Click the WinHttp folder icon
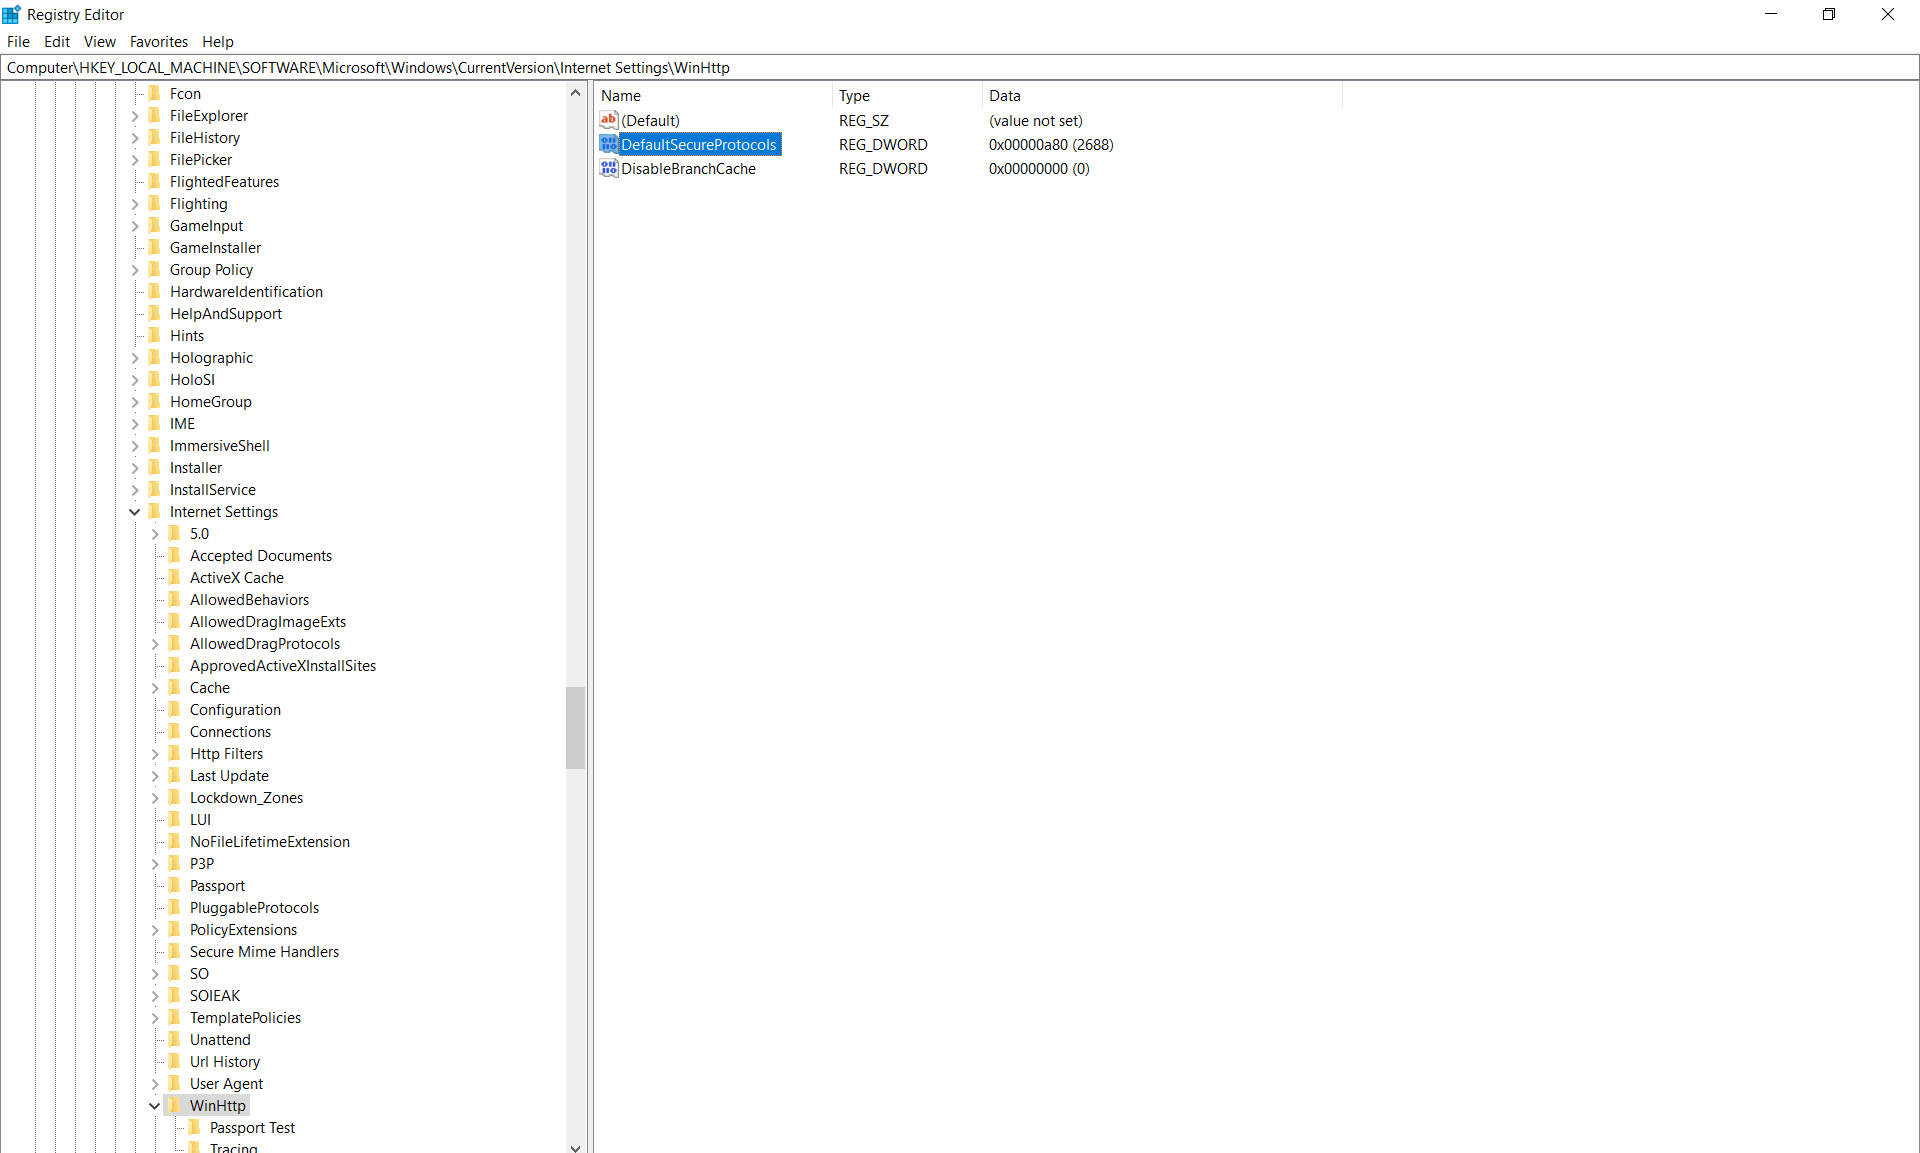The width and height of the screenshot is (1920, 1153). [173, 1105]
